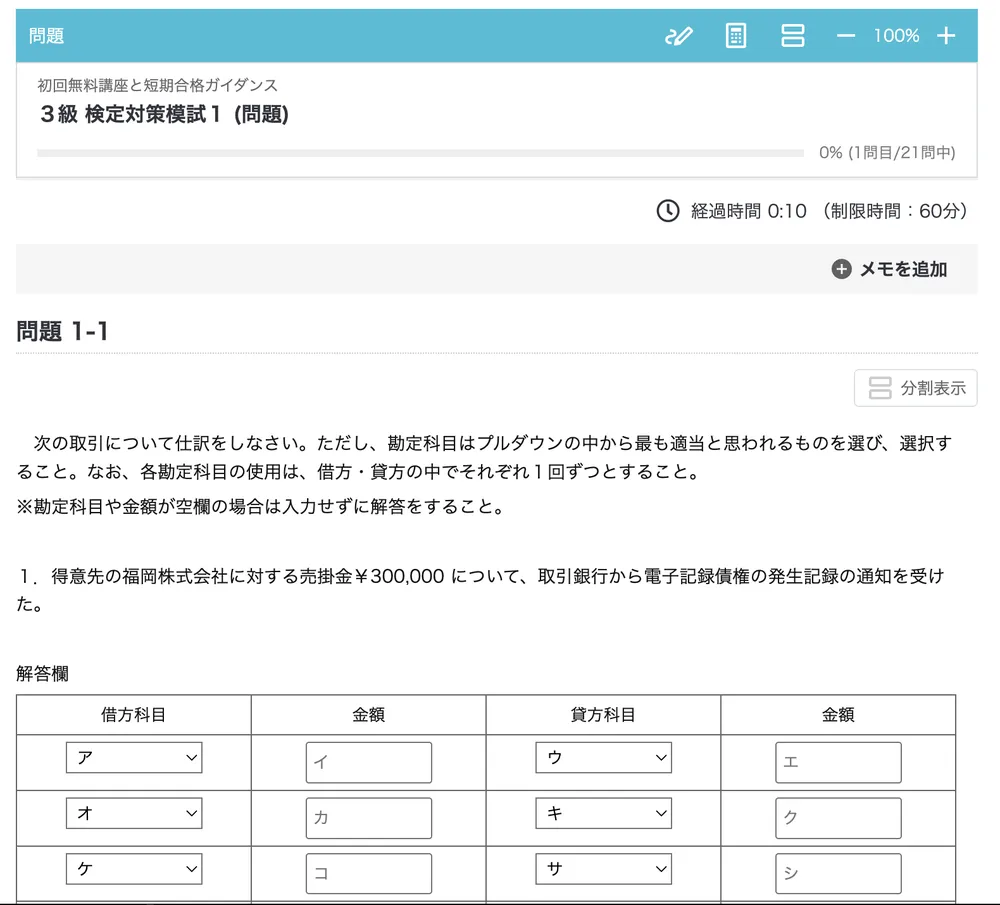The height and width of the screenshot is (905, 1000).
Task: Open the handwriting memo pen tool
Action: click(x=679, y=36)
